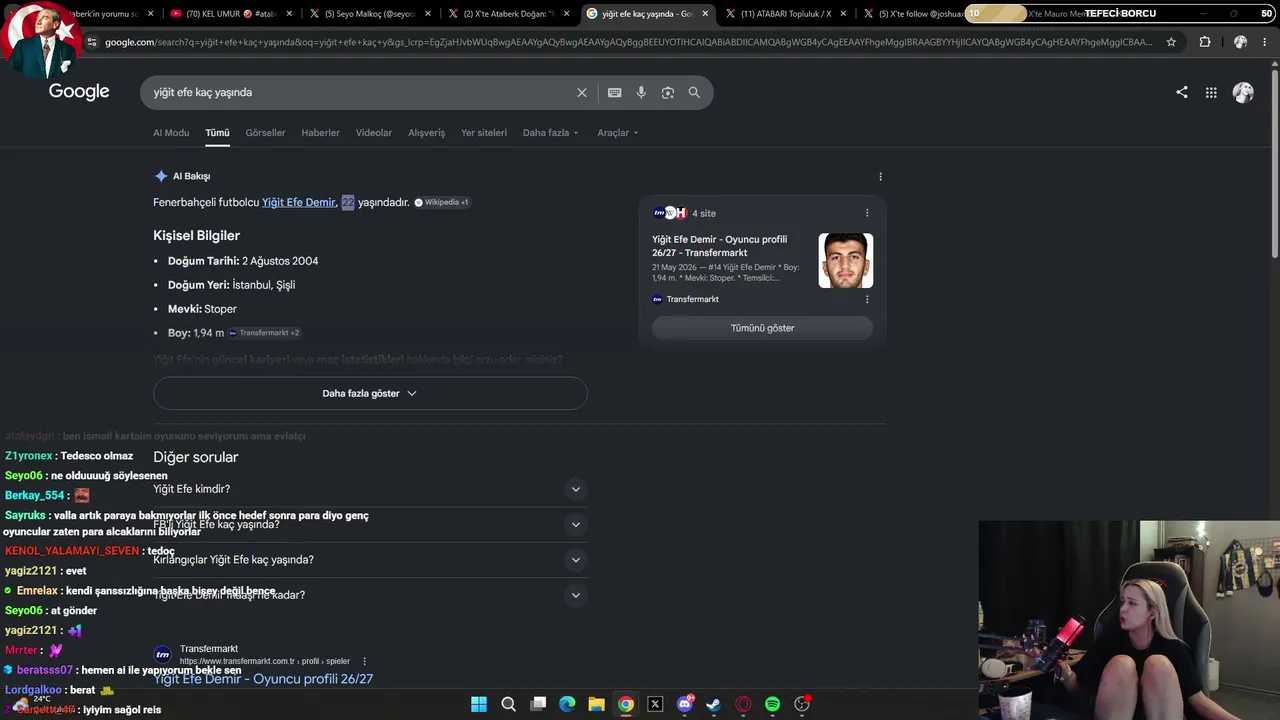Image resolution: width=1280 pixels, height=720 pixels.
Task: Open File Explorer from the taskbar
Action: (x=596, y=704)
